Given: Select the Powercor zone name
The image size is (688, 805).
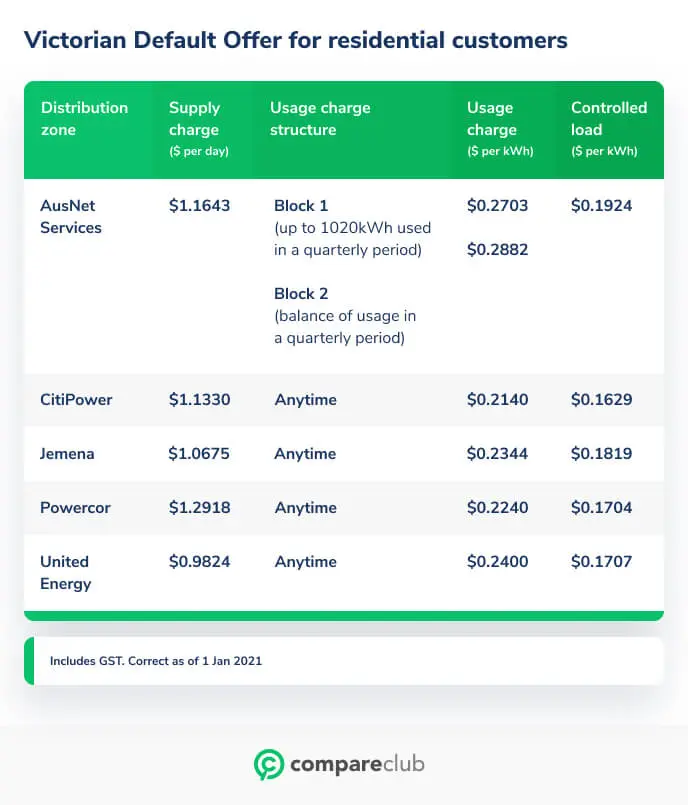Looking at the screenshot, I should coord(75,508).
